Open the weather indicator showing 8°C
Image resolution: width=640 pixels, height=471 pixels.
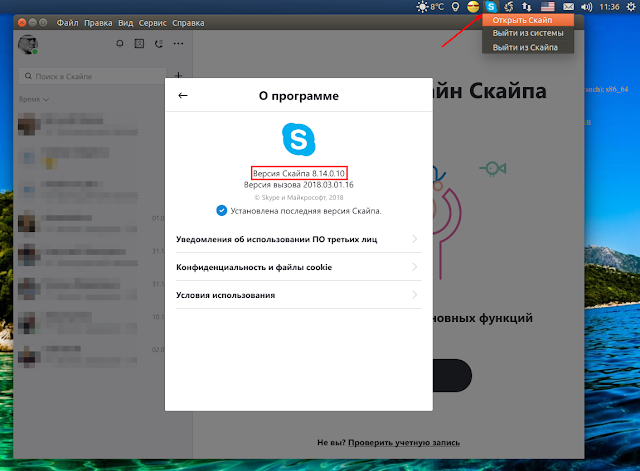point(430,7)
